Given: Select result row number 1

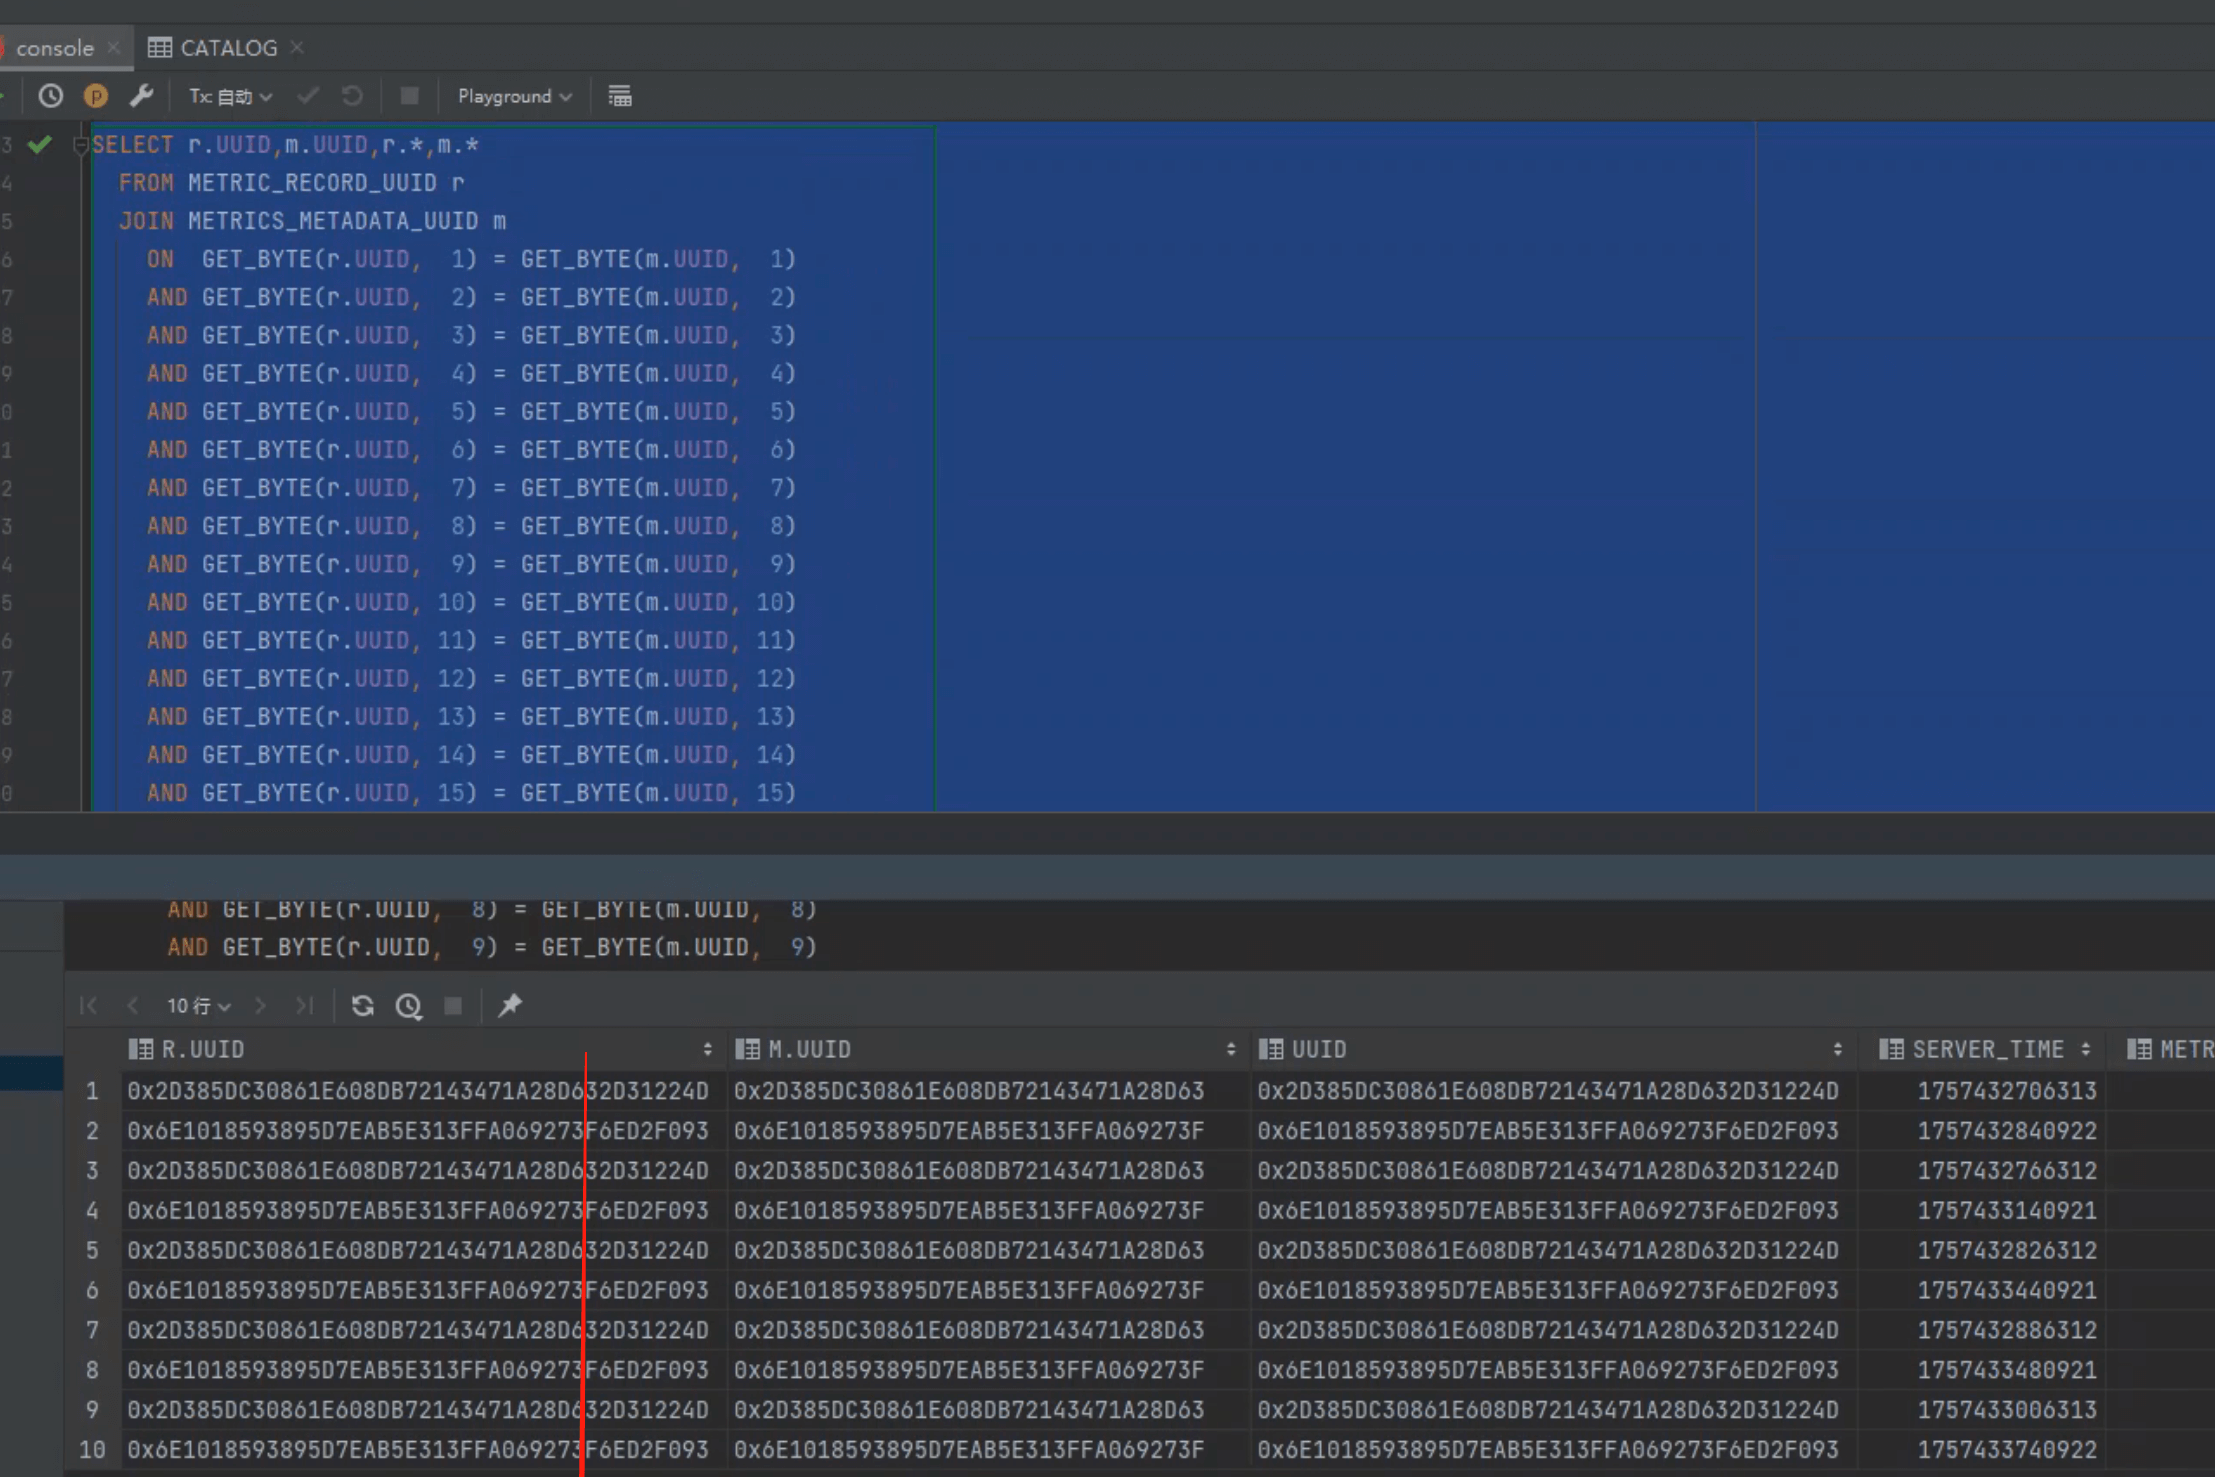Looking at the screenshot, I should tap(92, 1091).
